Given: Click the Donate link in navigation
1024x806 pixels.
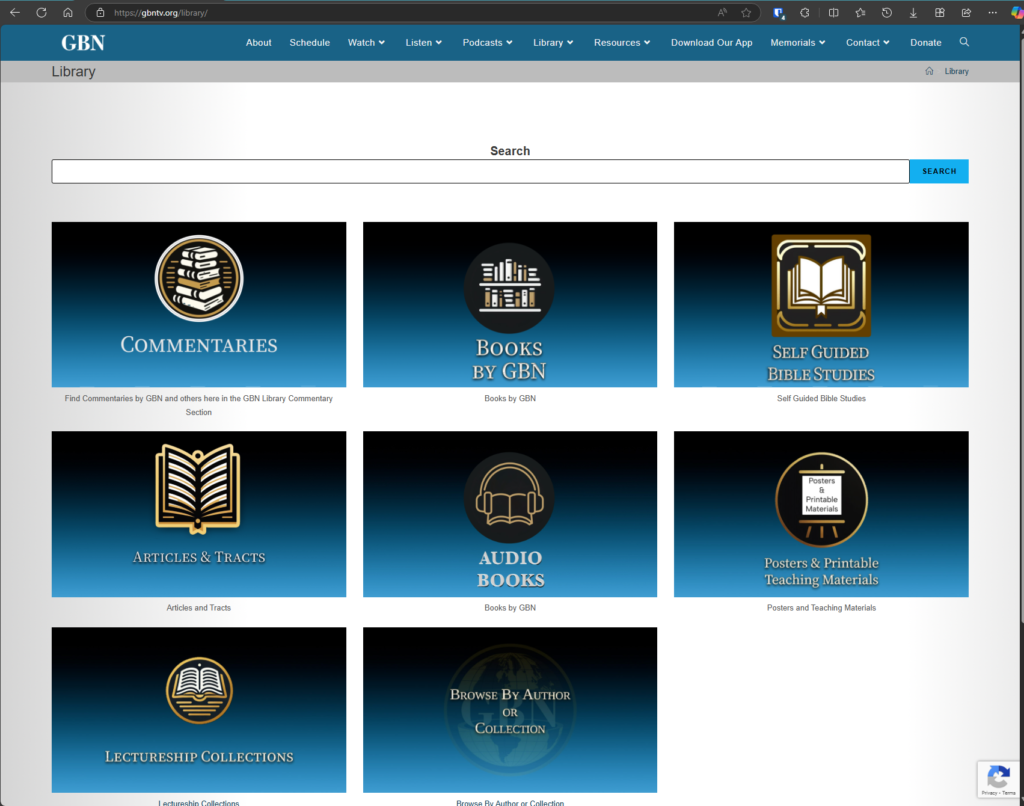Looking at the screenshot, I should pyautogui.click(x=925, y=43).
